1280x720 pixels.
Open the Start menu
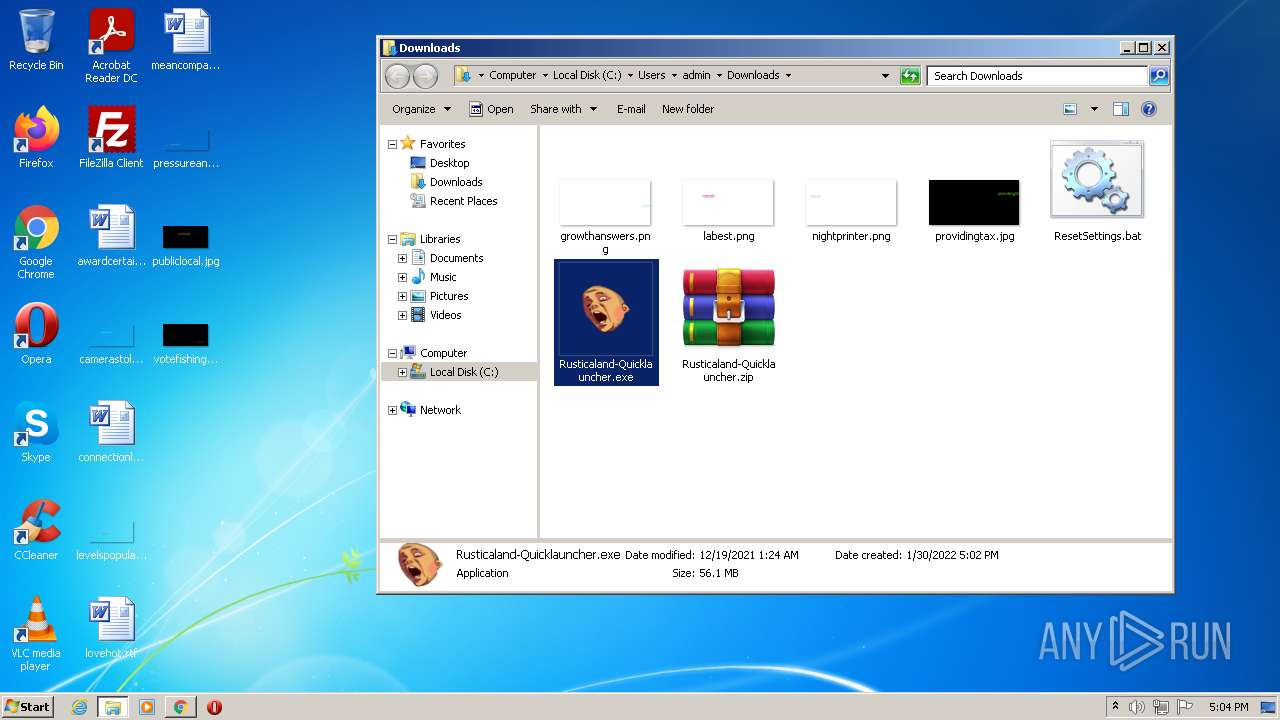tap(28, 706)
